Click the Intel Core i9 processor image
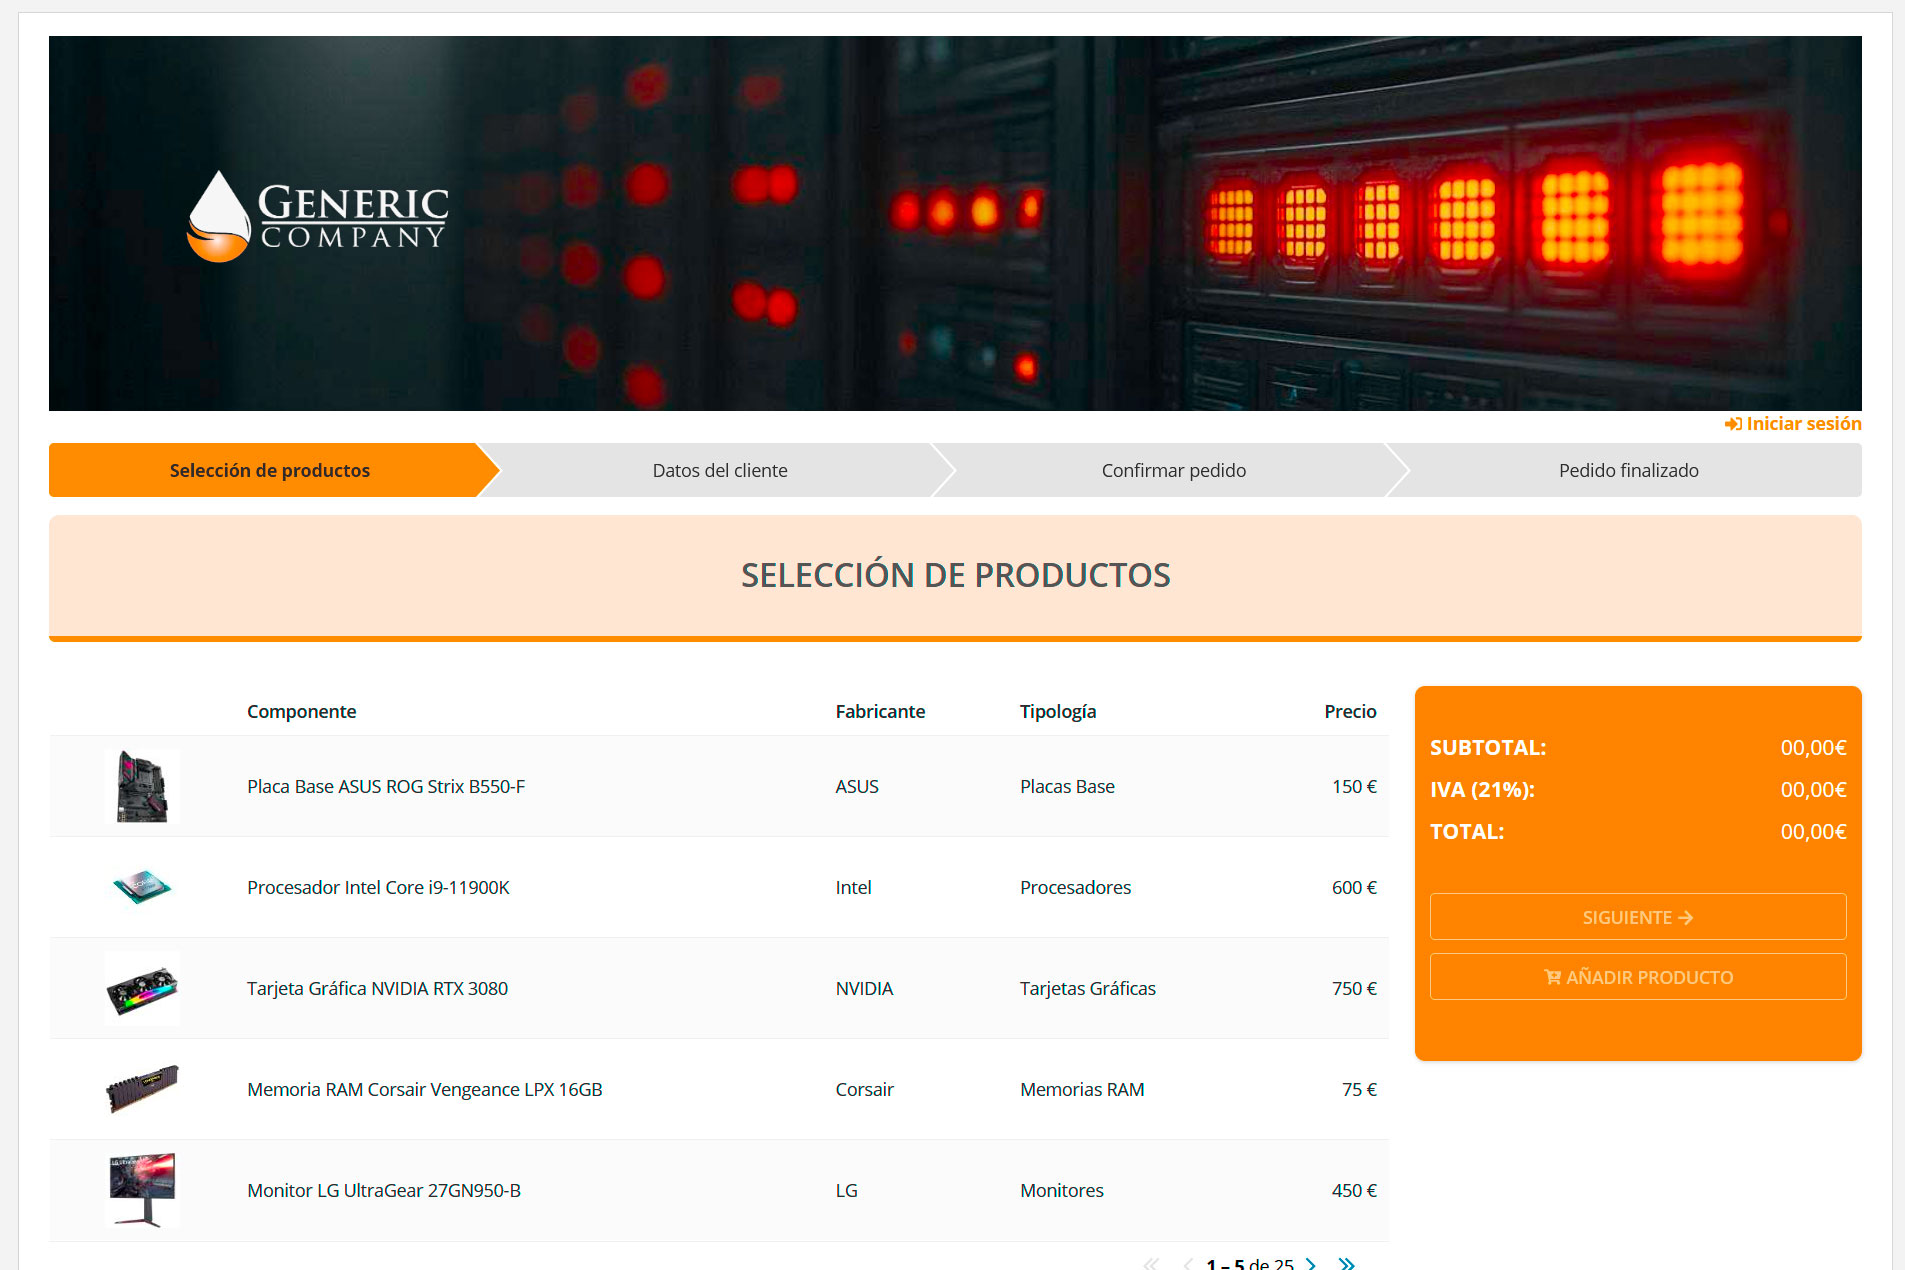 coord(142,887)
